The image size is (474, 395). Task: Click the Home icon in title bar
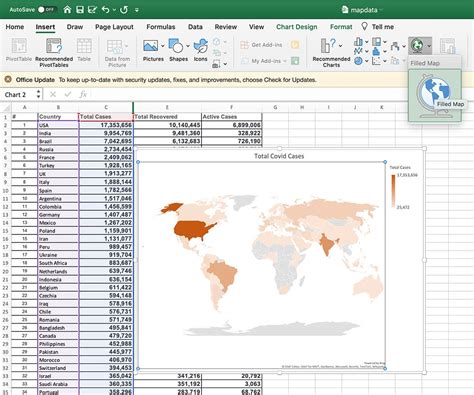coord(67,10)
